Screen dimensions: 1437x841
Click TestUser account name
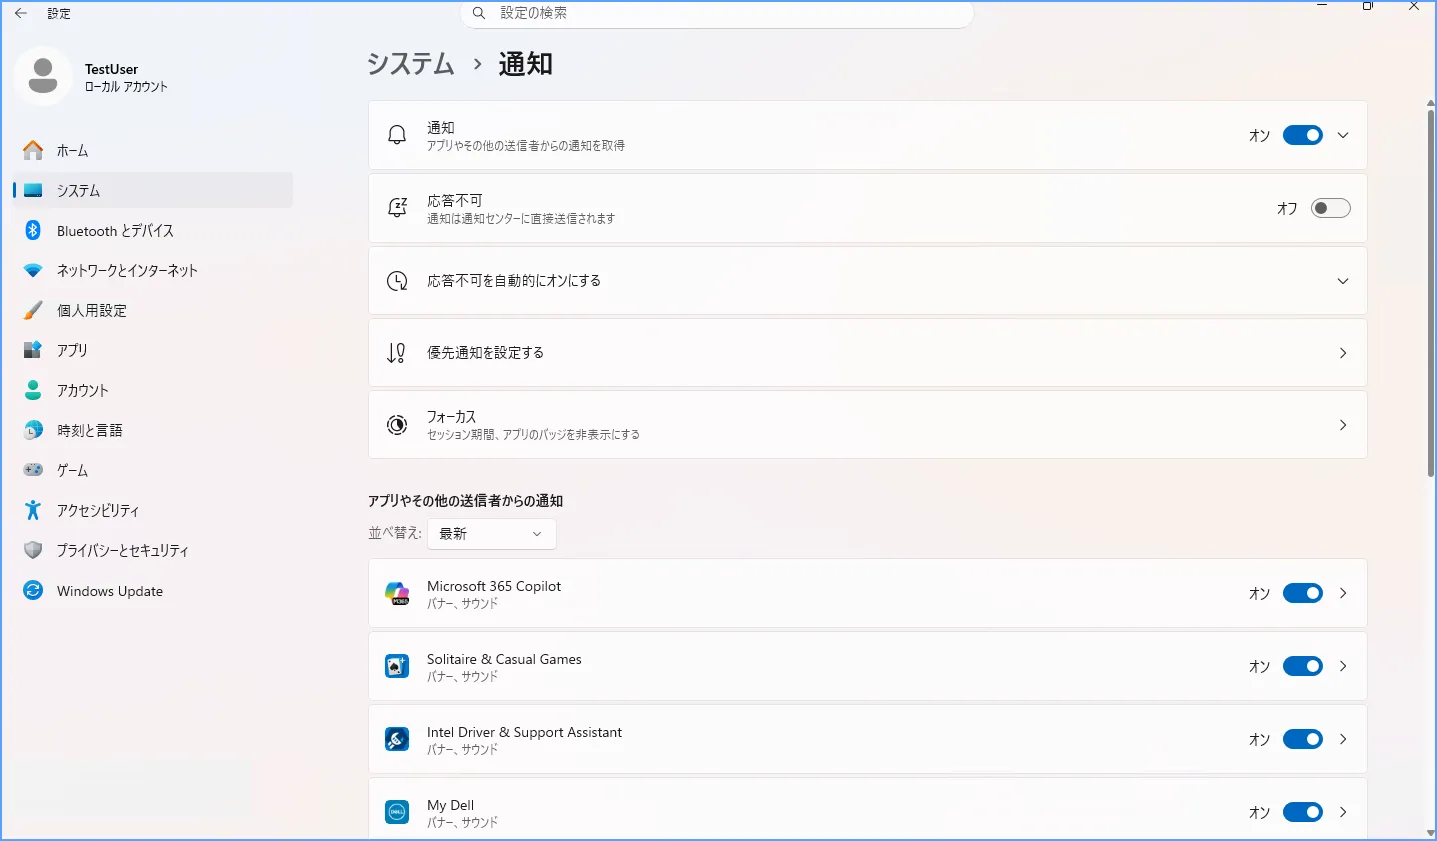(x=111, y=69)
